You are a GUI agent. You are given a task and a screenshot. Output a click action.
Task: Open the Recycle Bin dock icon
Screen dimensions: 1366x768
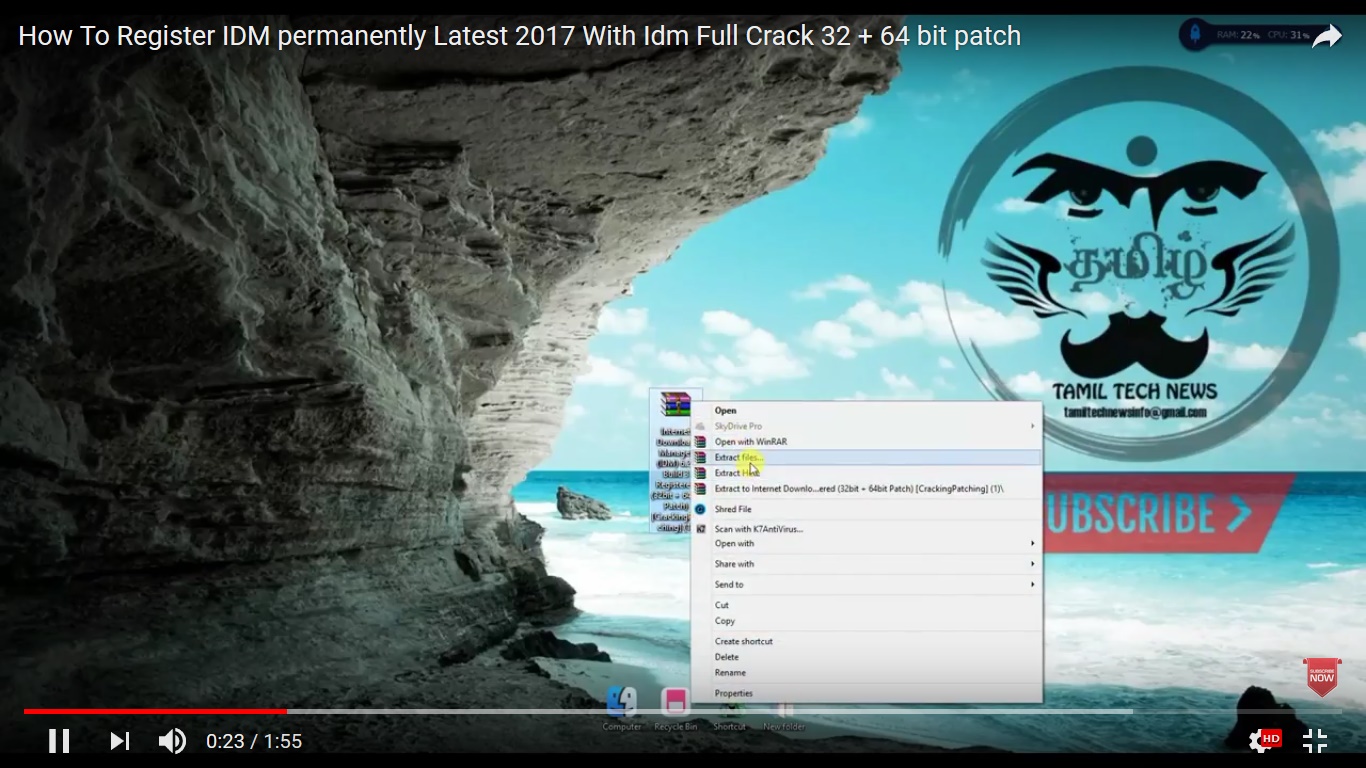coord(676,703)
